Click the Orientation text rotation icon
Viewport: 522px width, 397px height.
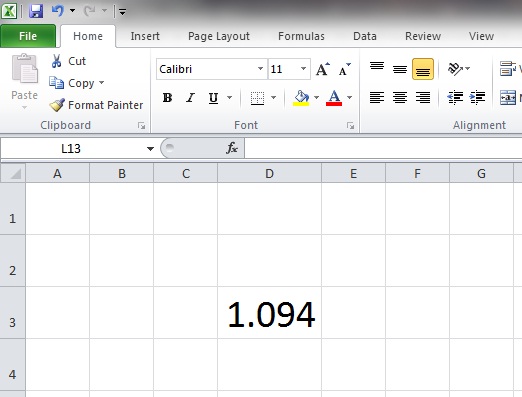[x=455, y=69]
